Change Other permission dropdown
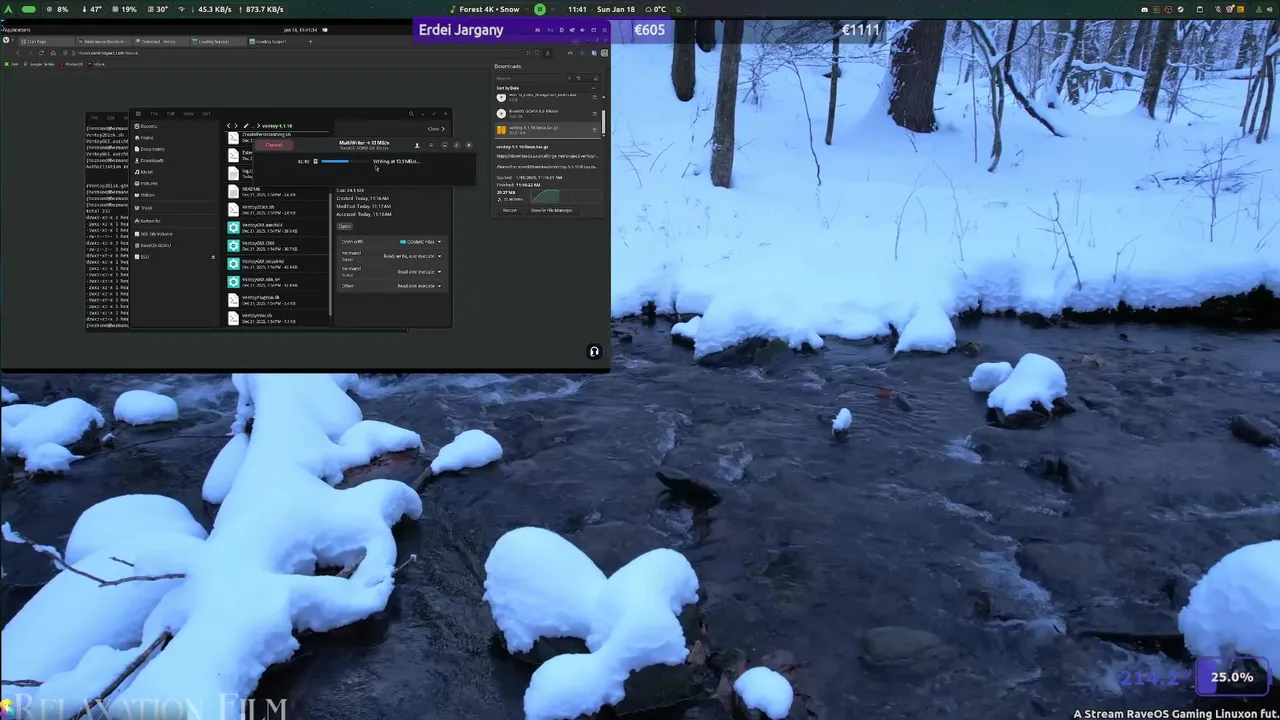This screenshot has height=720, width=1280. click(419, 286)
